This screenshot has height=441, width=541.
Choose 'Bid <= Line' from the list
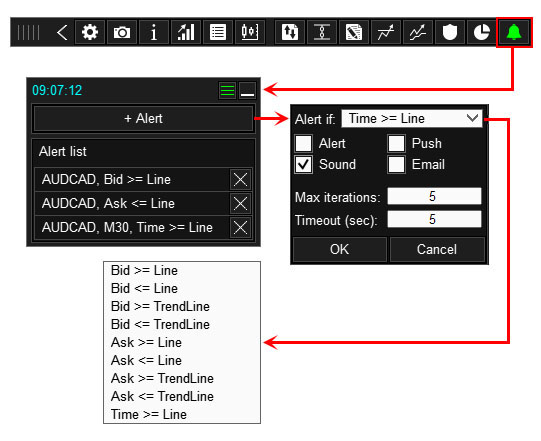tap(182, 288)
